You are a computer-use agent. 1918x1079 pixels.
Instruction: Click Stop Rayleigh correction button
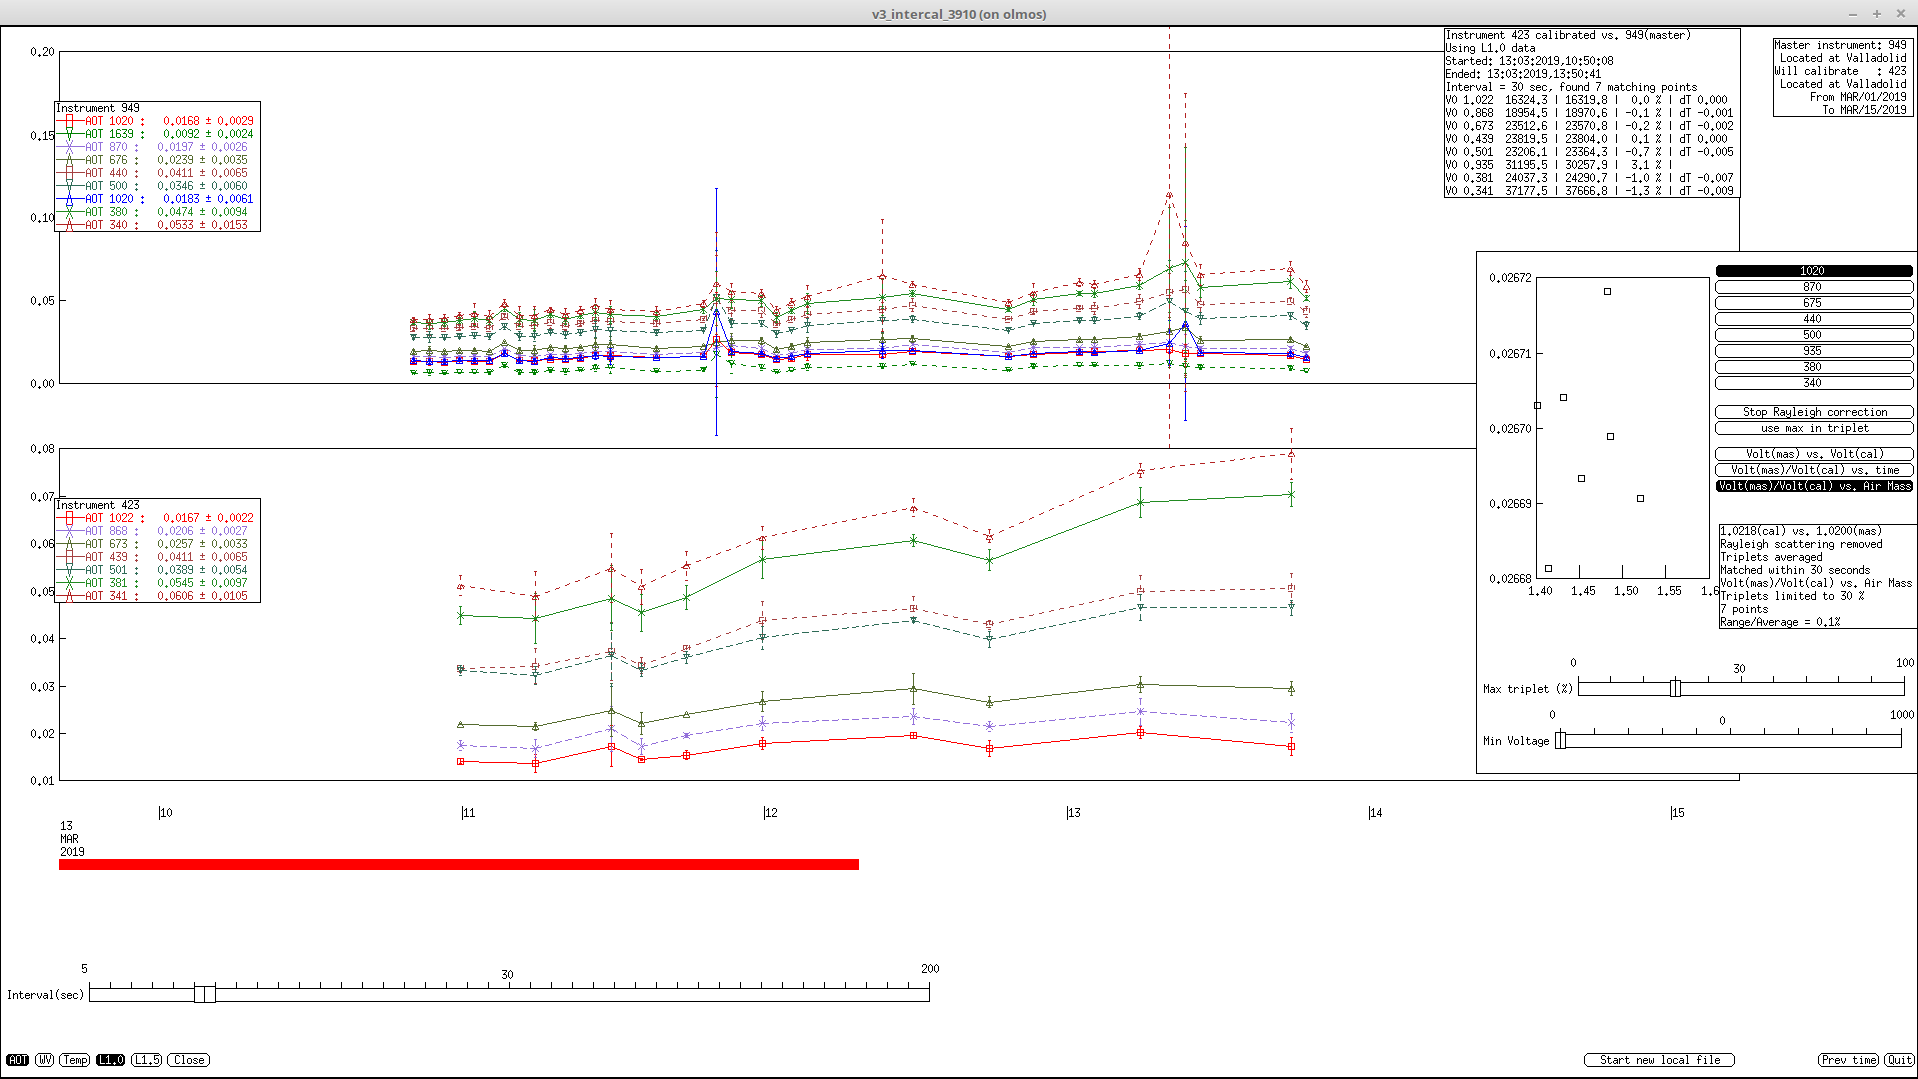1814,412
